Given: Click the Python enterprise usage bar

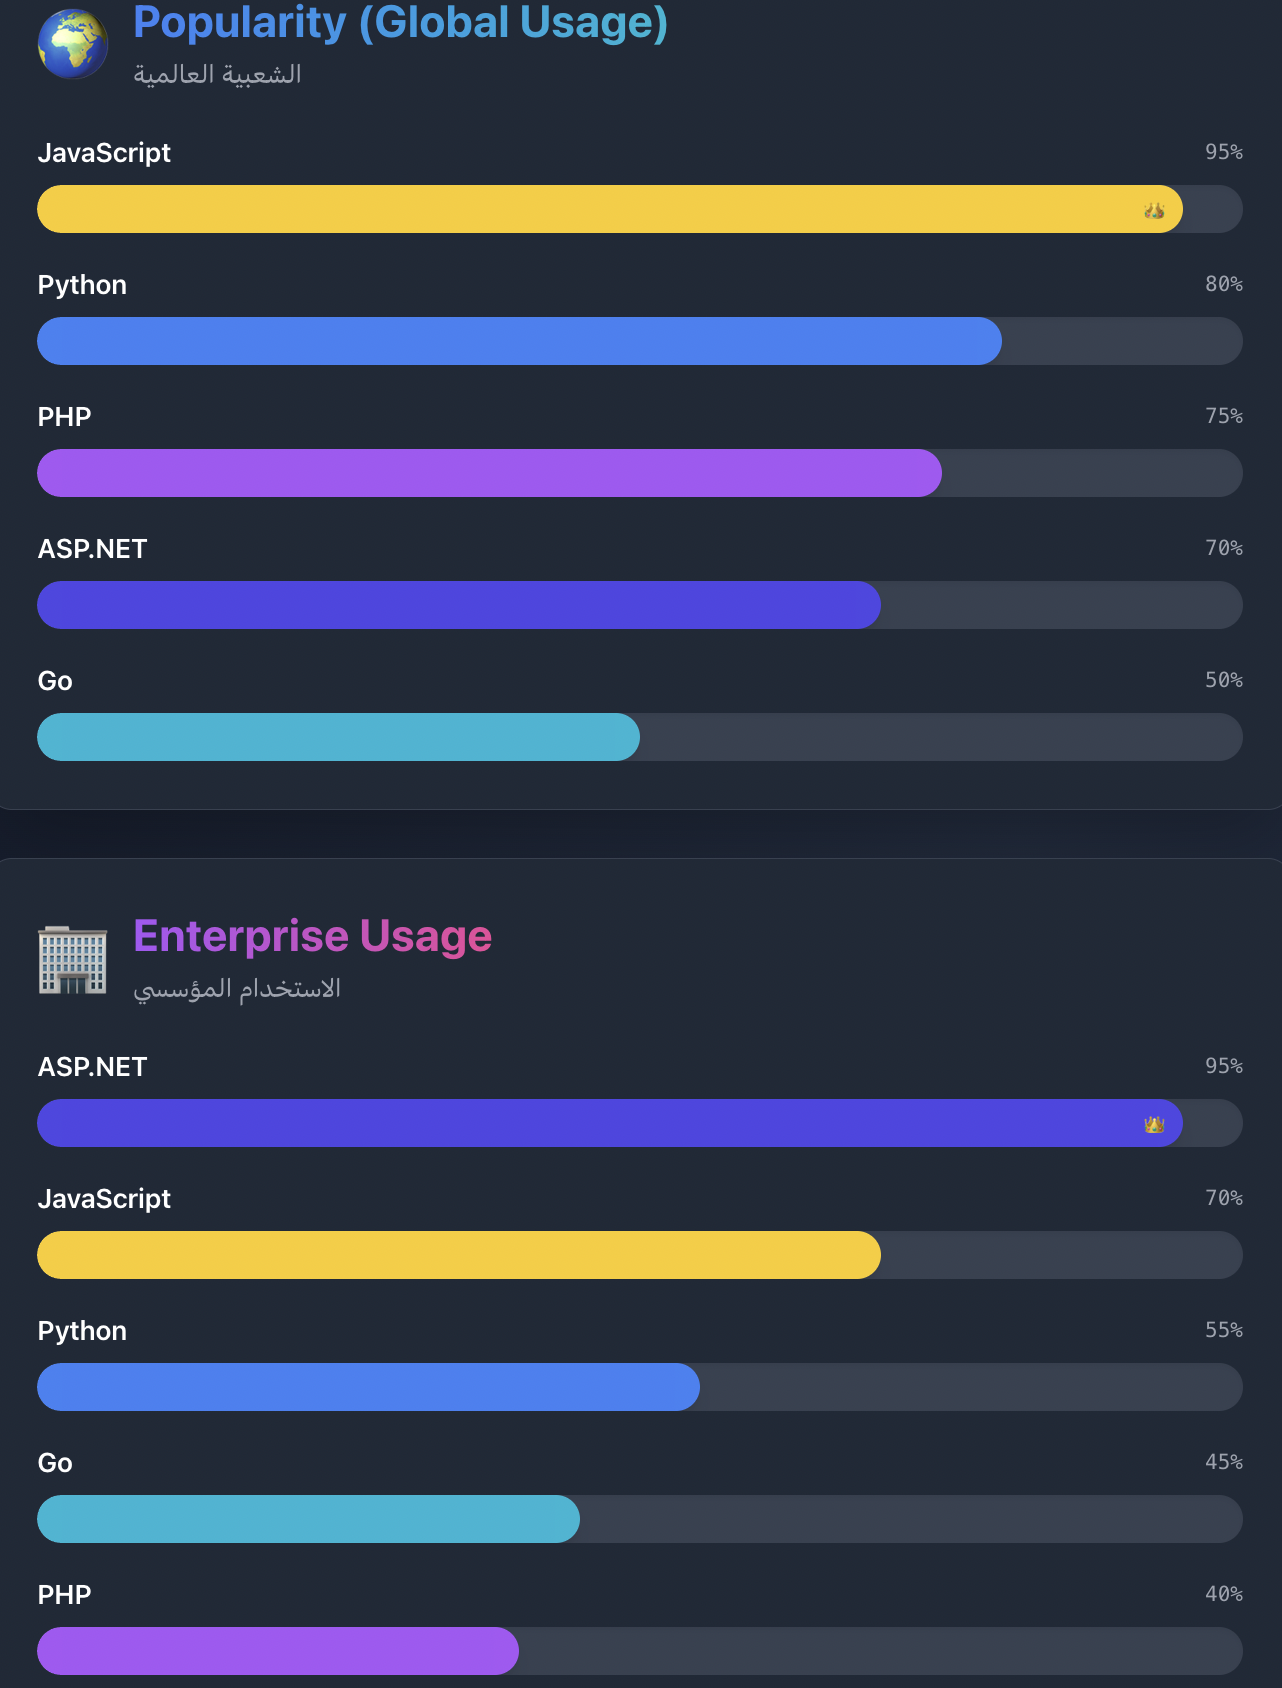Looking at the screenshot, I should click(368, 1387).
